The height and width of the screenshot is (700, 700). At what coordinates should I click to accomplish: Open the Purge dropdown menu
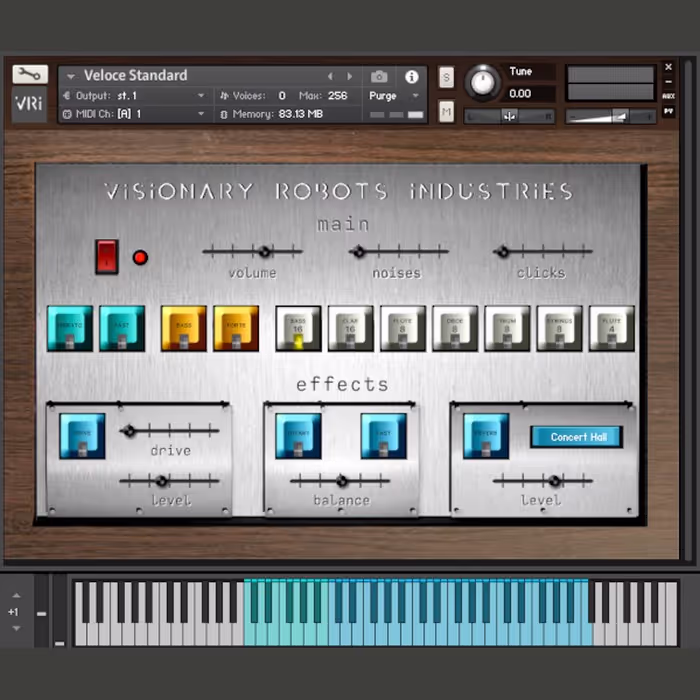395,96
